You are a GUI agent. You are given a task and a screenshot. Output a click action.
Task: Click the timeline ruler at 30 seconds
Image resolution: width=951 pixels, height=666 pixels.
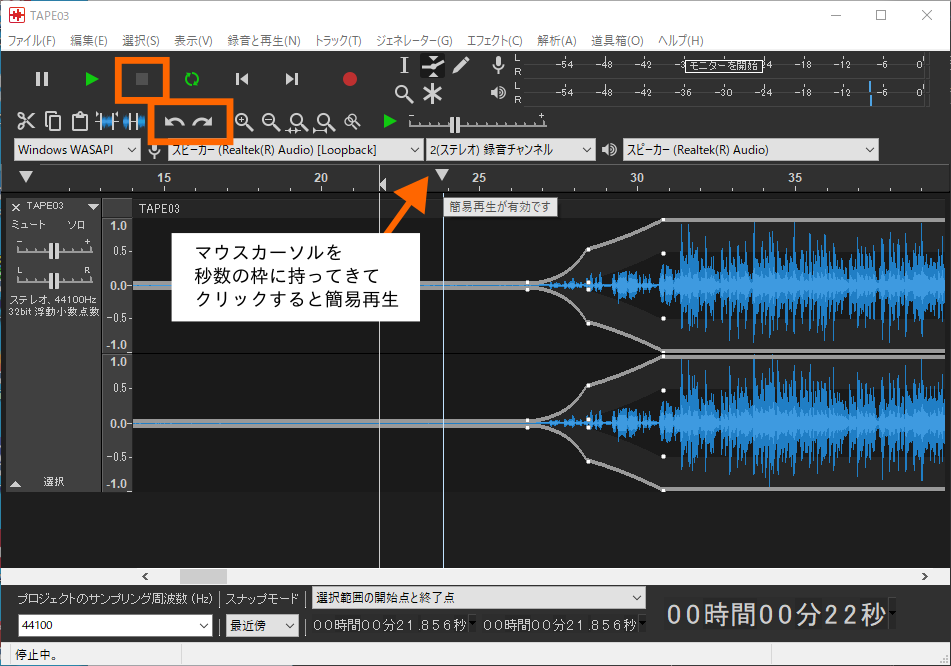coord(637,178)
